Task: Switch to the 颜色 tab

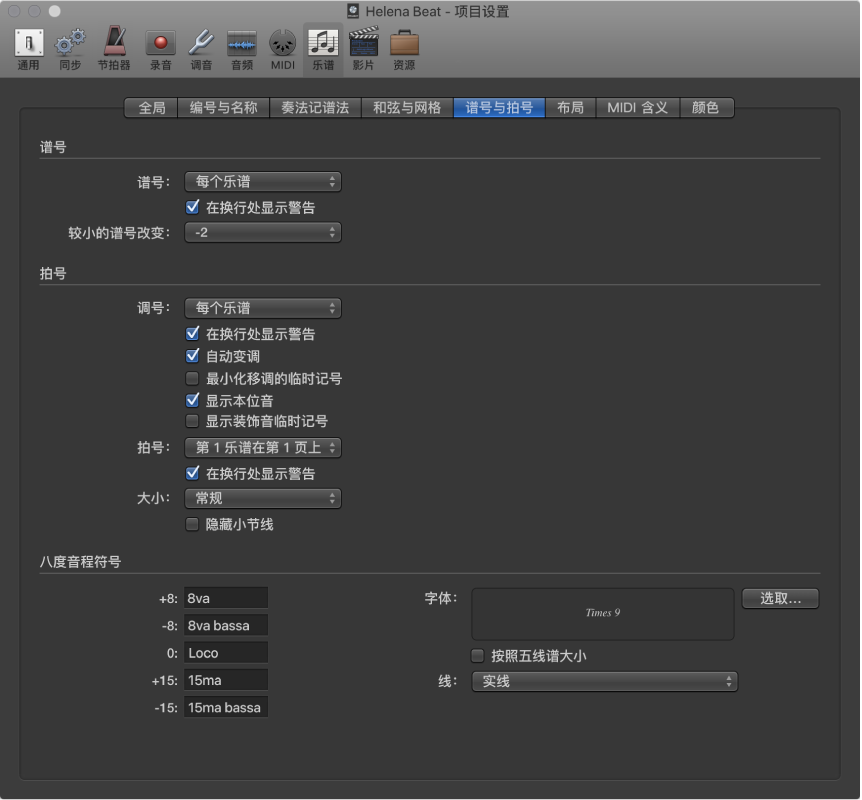Action: 706,108
